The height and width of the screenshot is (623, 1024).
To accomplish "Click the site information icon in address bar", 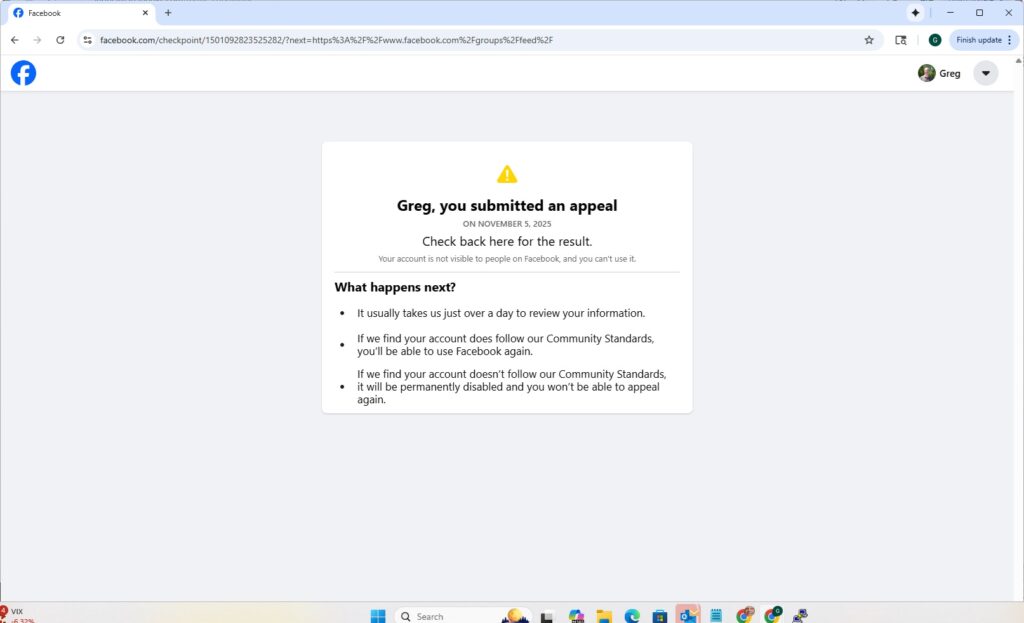I will tap(87, 40).
